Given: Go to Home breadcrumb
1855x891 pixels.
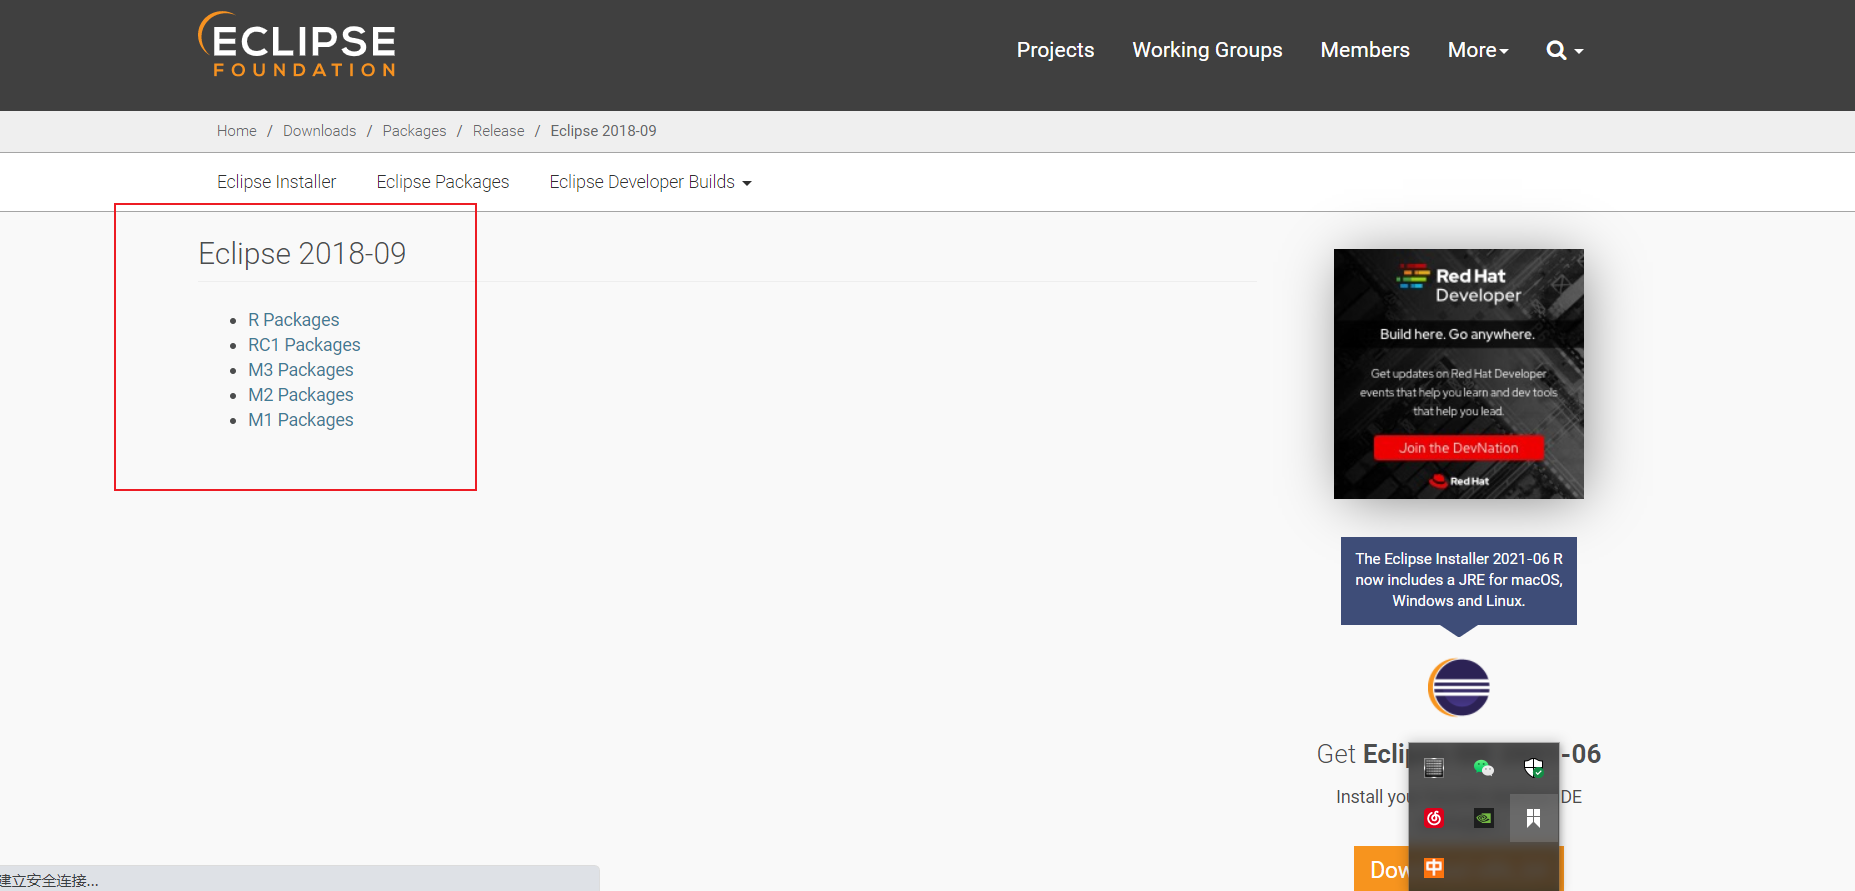Looking at the screenshot, I should (x=237, y=131).
